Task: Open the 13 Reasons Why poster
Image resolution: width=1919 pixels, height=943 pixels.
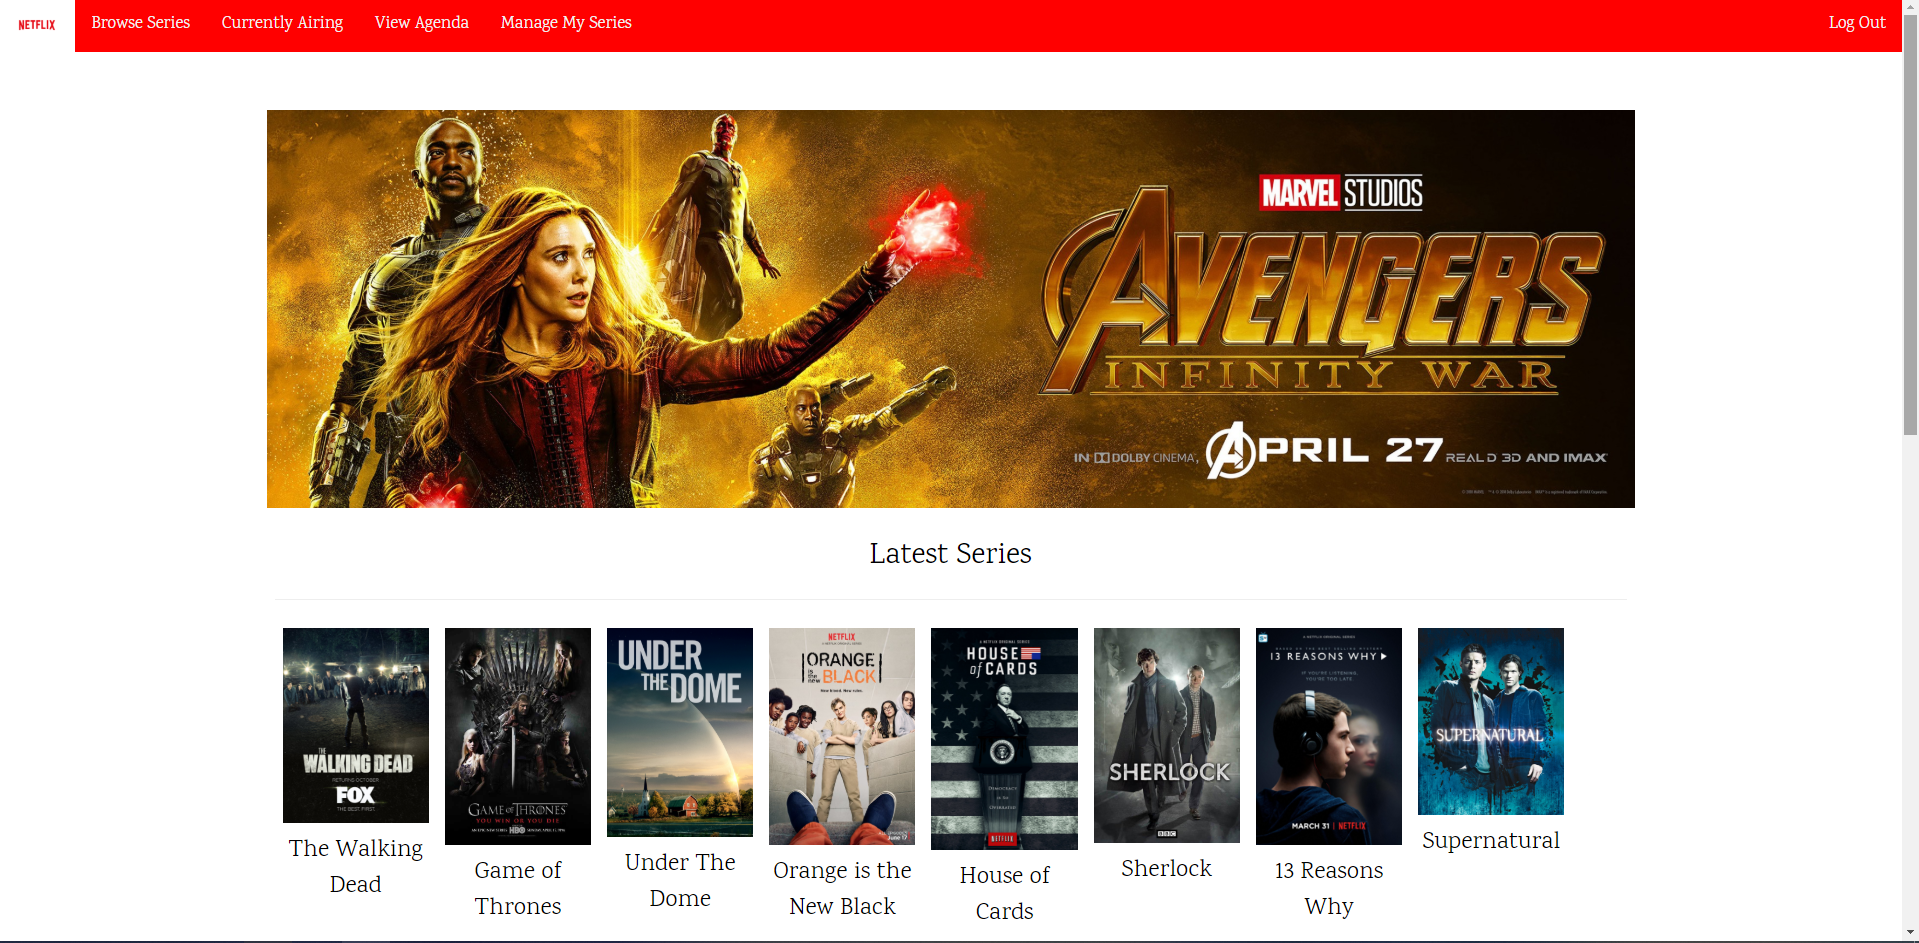Action: pos(1329,736)
